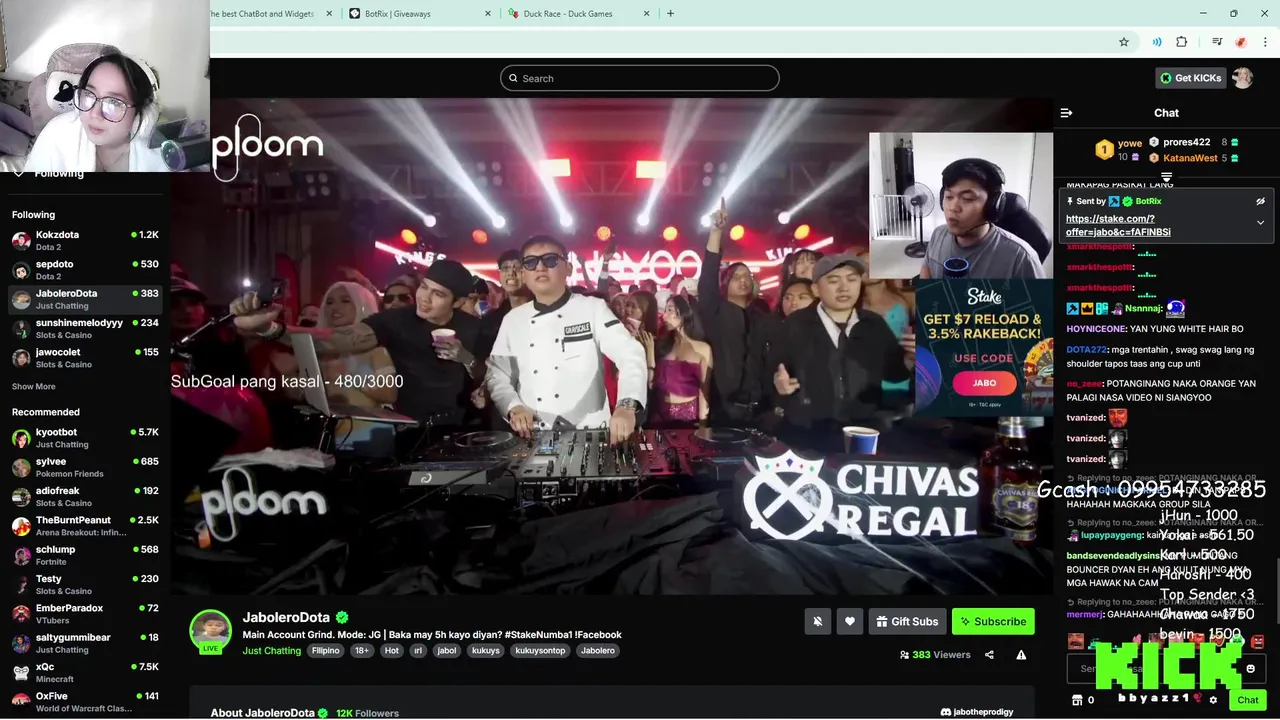This screenshot has width=1280, height=720.
Task: Open the chat shop icon
Action: pos(1077,700)
